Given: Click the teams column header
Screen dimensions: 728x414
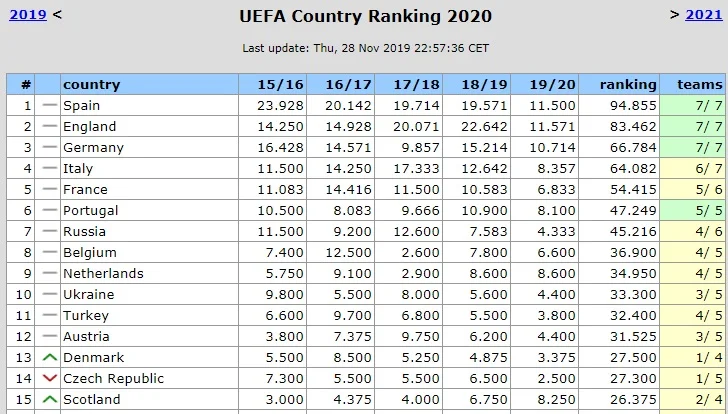Looking at the screenshot, I should 699,85.
